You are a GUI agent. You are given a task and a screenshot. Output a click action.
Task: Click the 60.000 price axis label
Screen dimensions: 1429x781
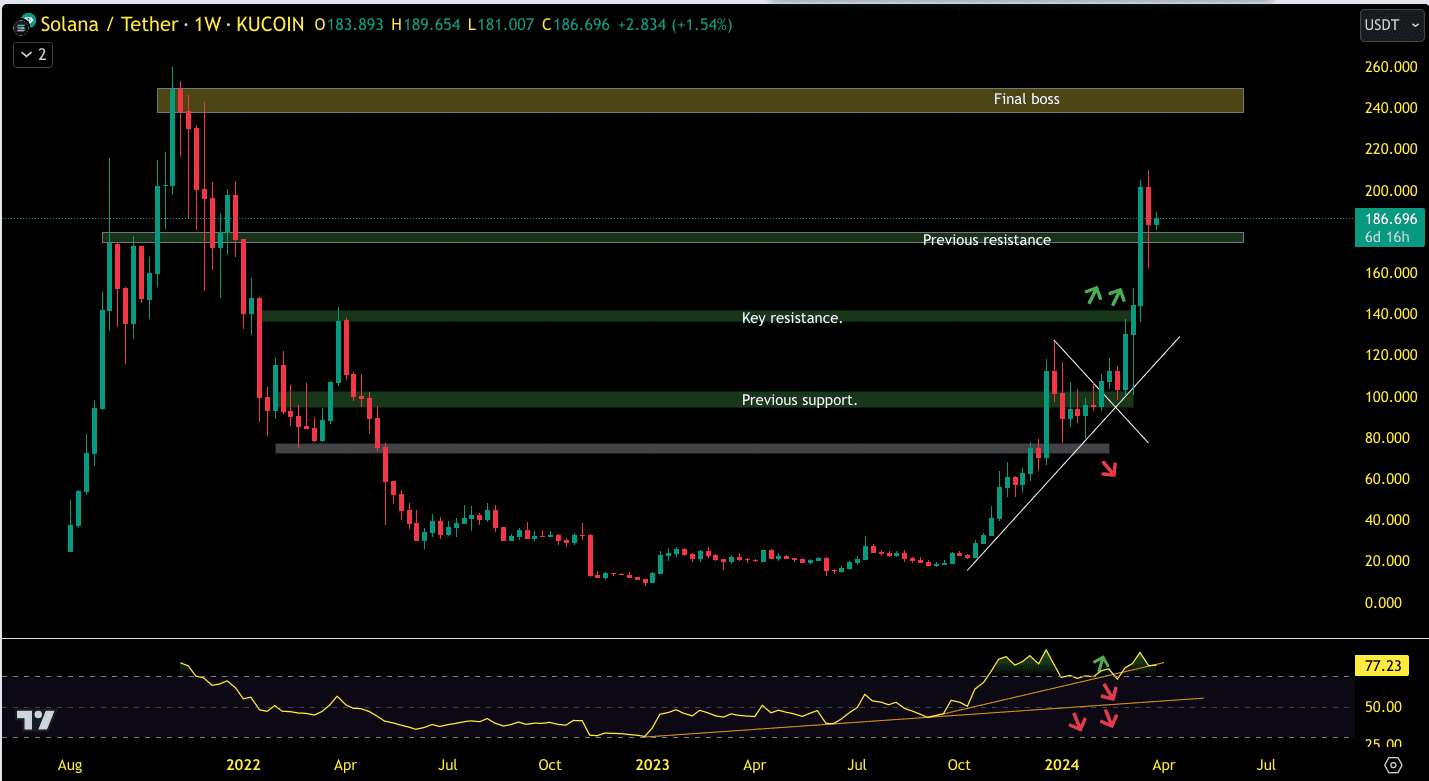point(1389,479)
